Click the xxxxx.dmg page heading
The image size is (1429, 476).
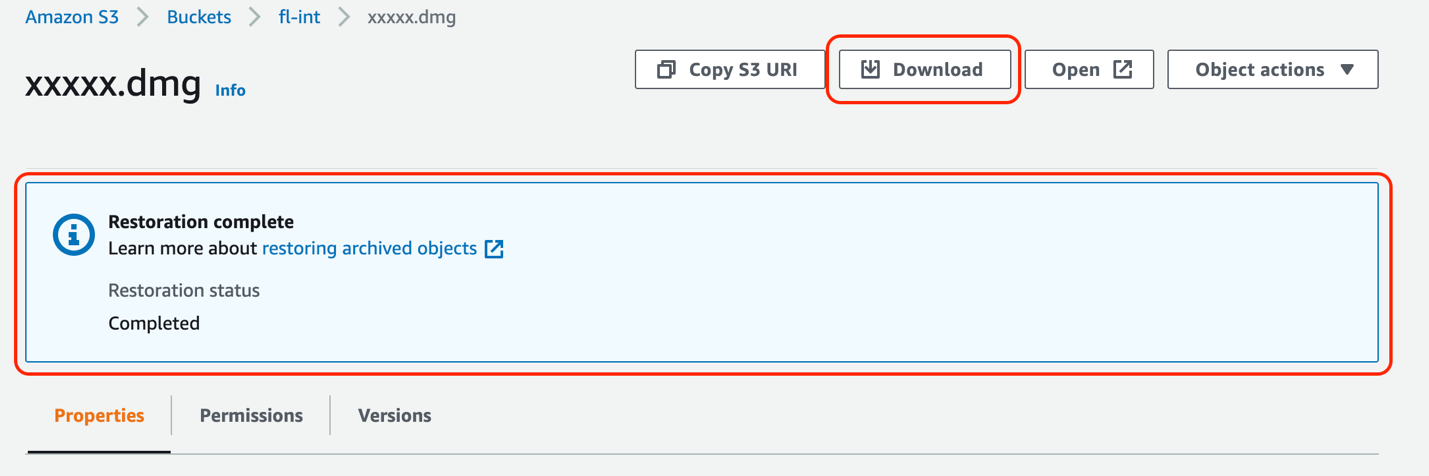pos(112,82)
